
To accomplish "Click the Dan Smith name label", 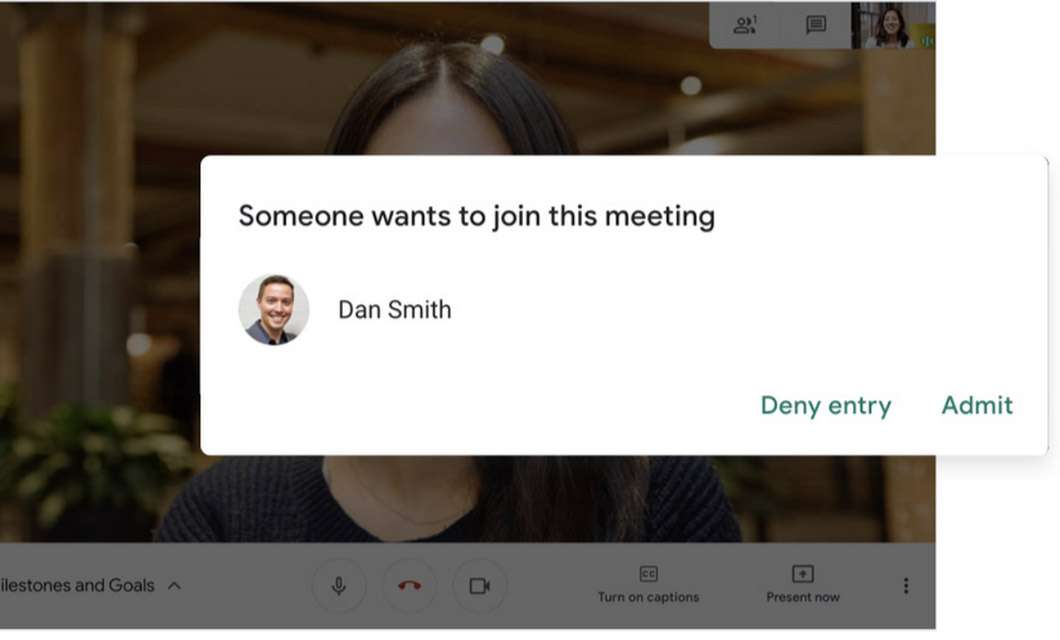I will pos(394,310).
